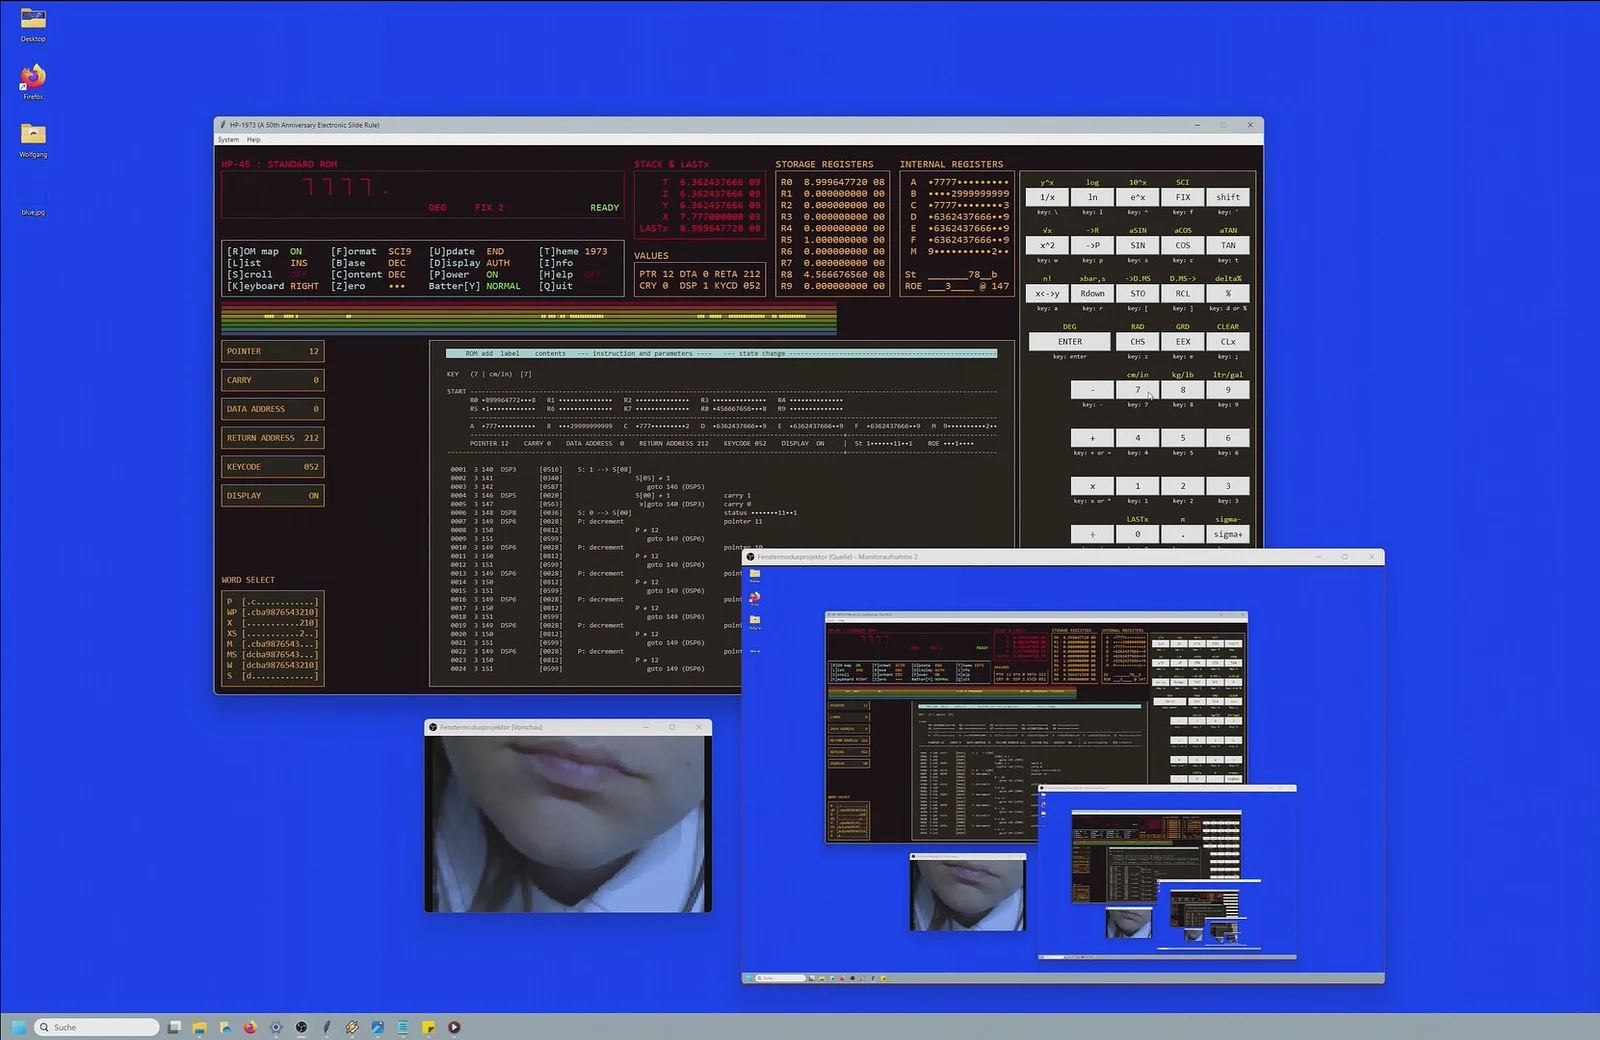The height and width of the screenshot is (1040, 1600).
Task: Launch File Explorer from the taskbar
Action: (x=199, y=1027)
